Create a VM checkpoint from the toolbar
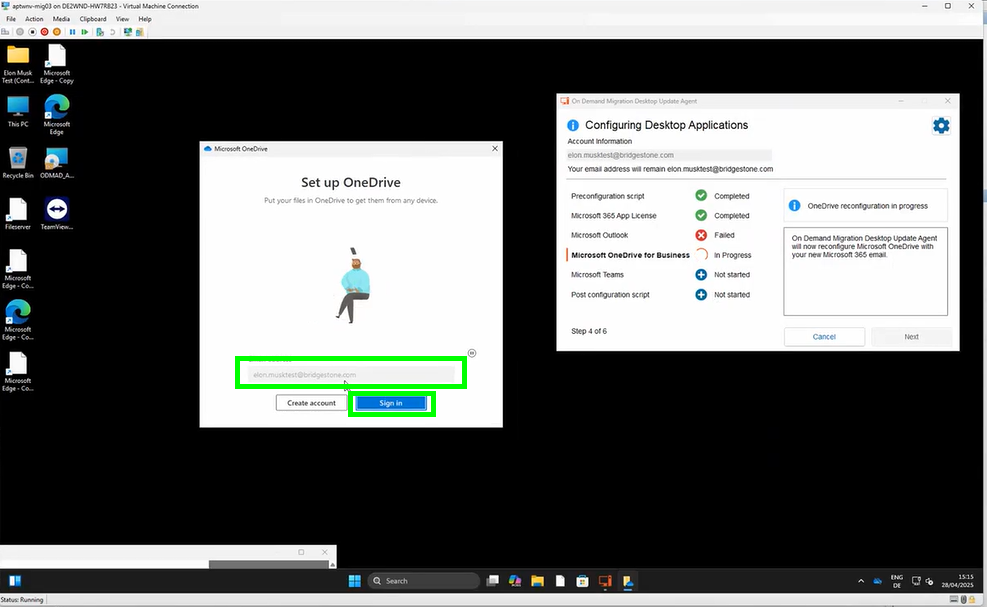This screenshot has width=987, height=607. (x=99, y=31)
